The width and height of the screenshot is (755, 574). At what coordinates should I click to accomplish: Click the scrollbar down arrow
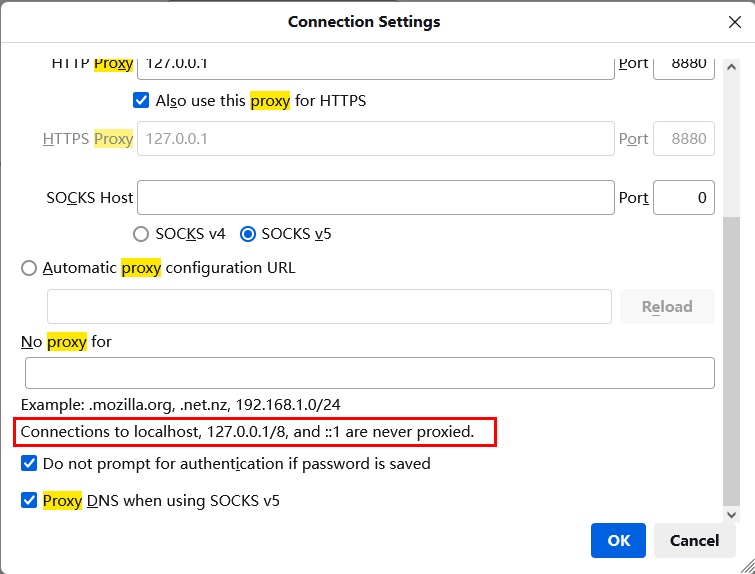(x=731, y=514)
